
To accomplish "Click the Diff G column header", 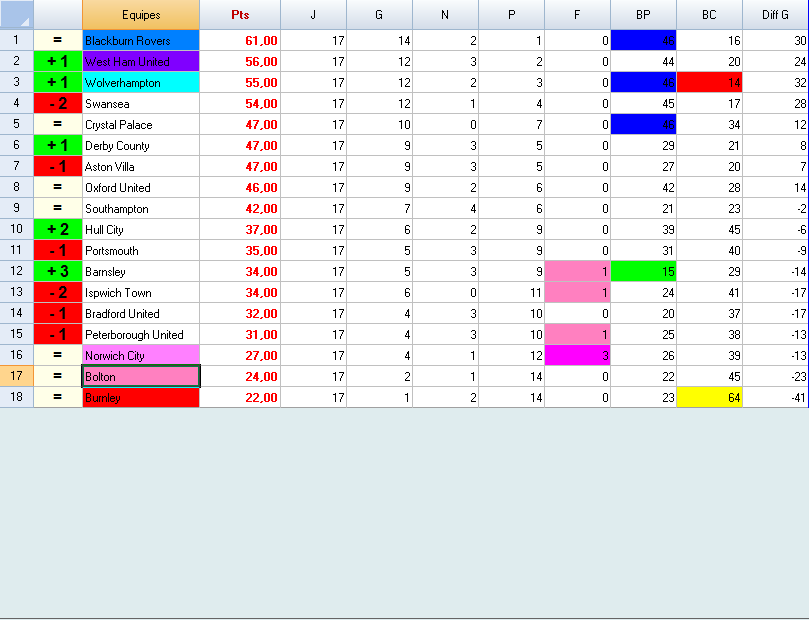I will pyautogui.click(x=775, y=14).
